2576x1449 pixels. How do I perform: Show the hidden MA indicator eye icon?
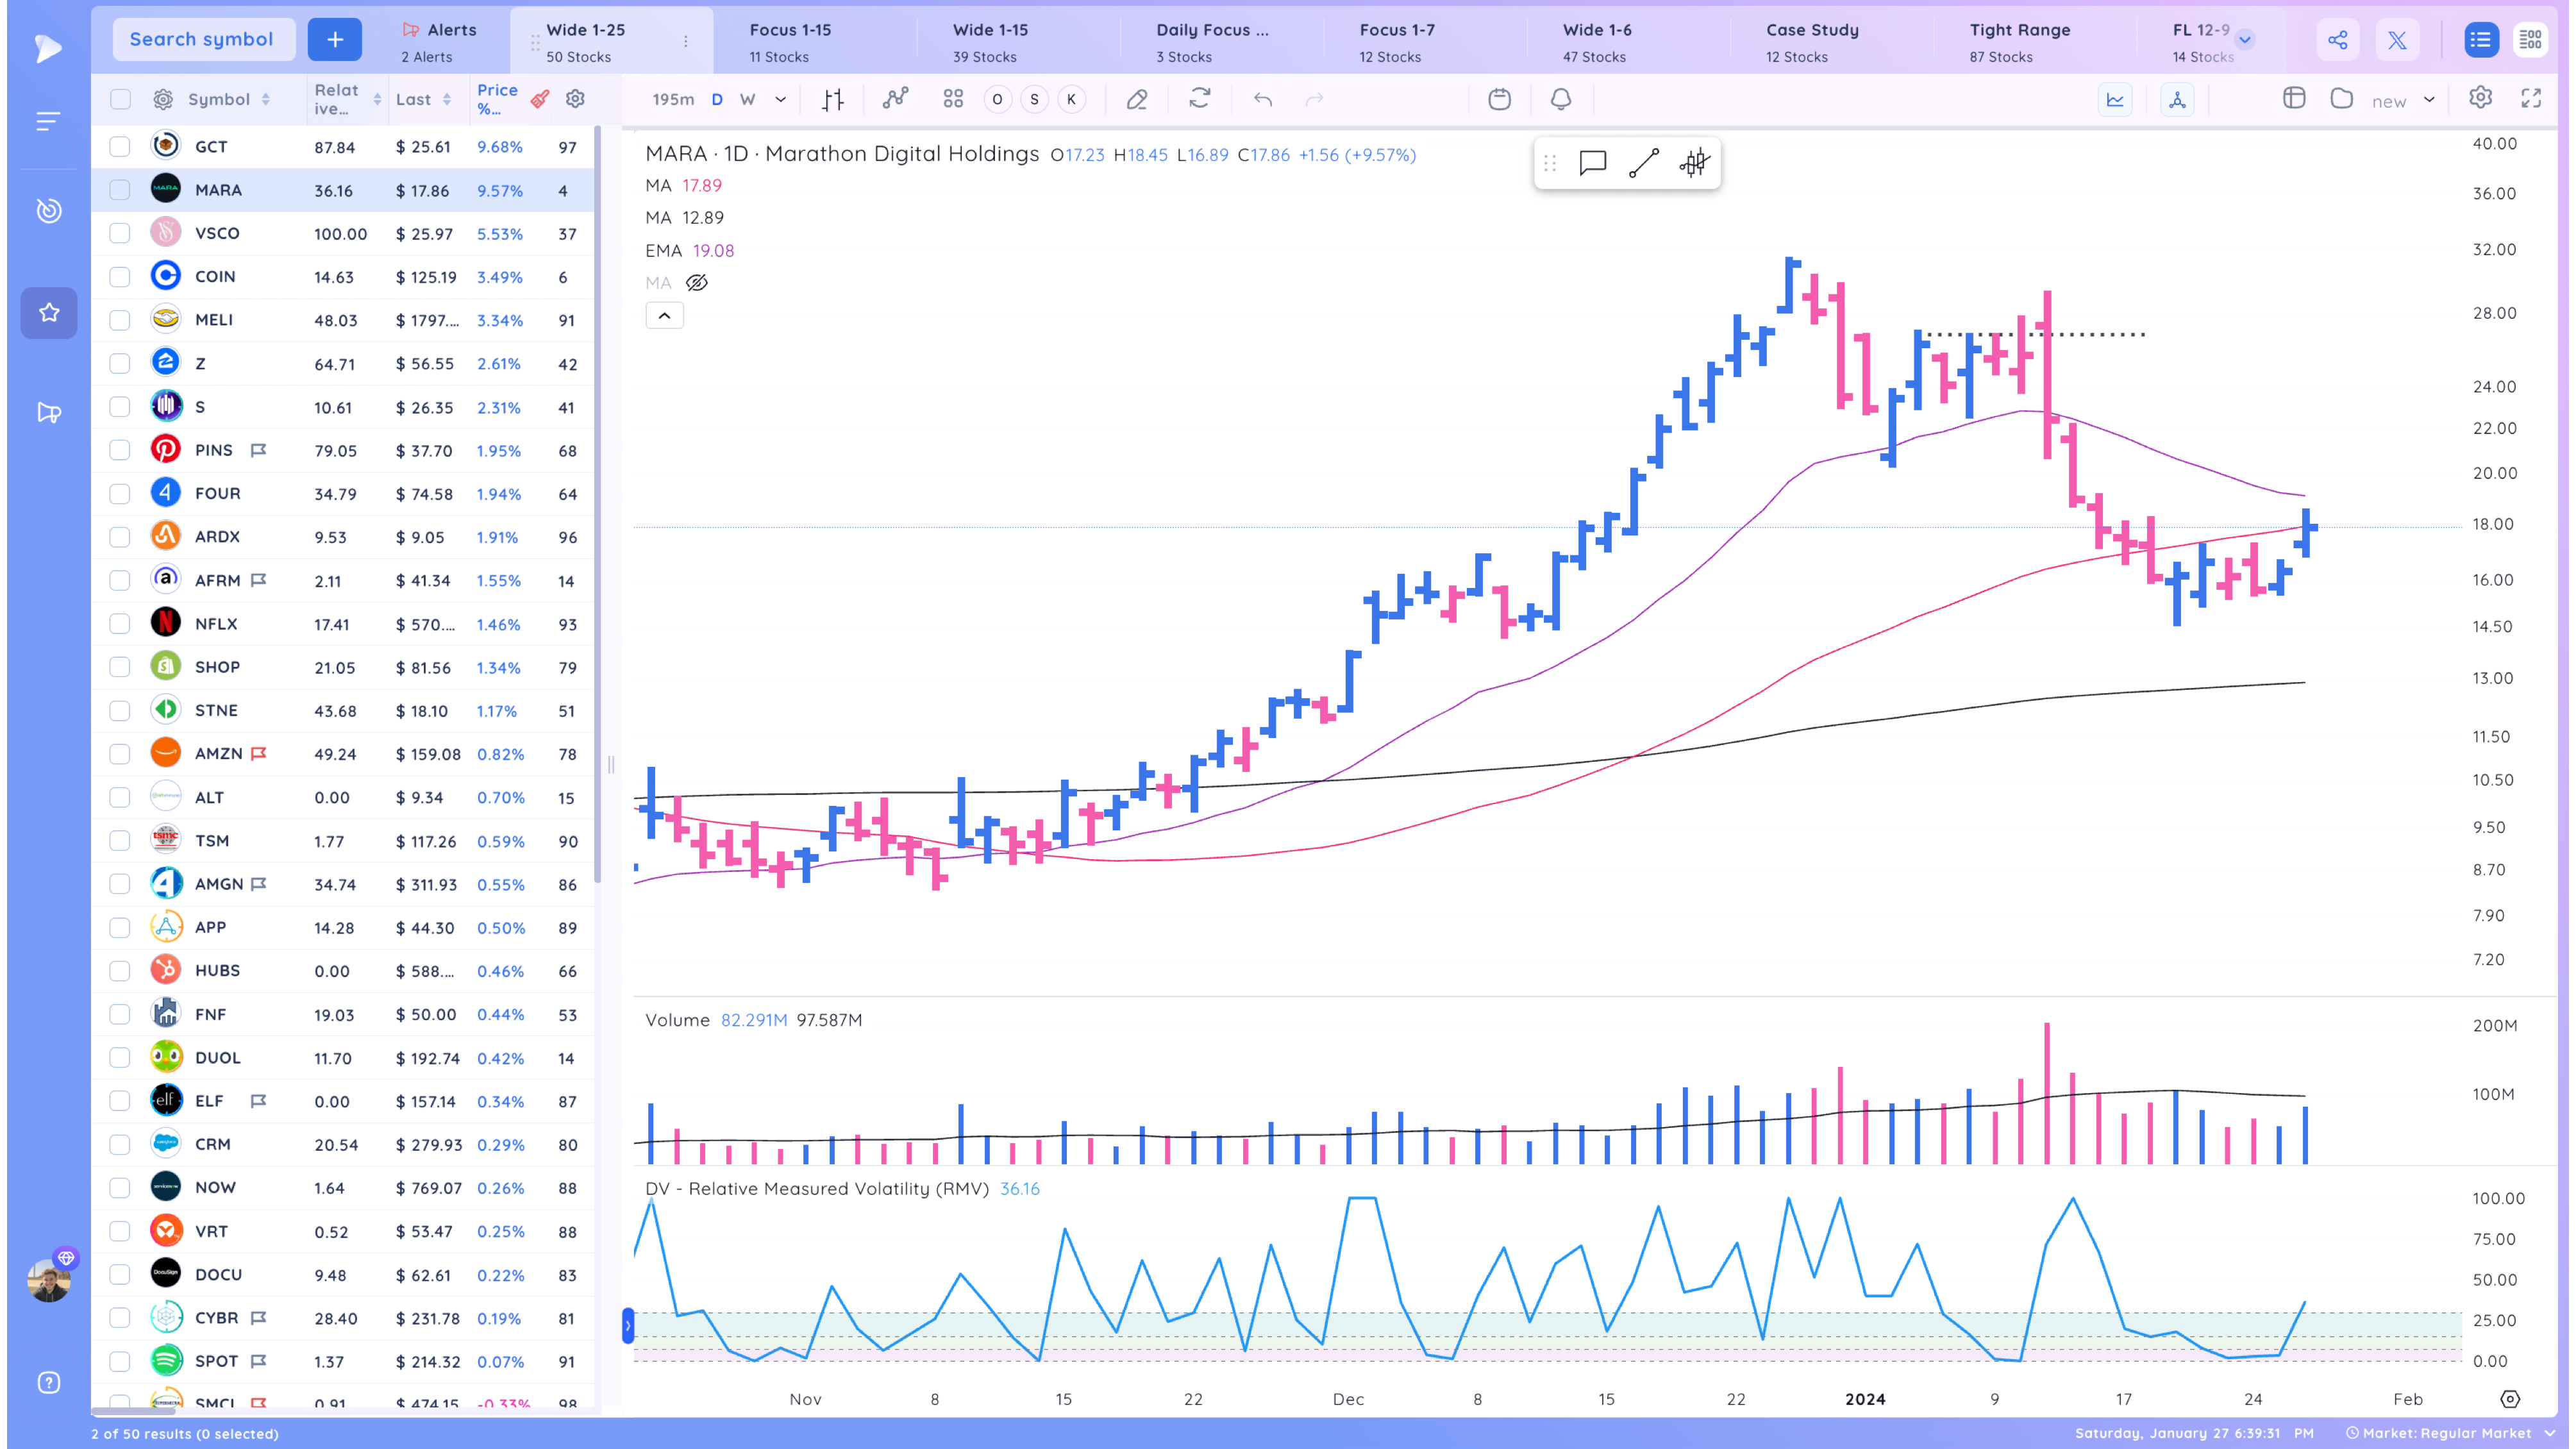click(x=697, y=283)
